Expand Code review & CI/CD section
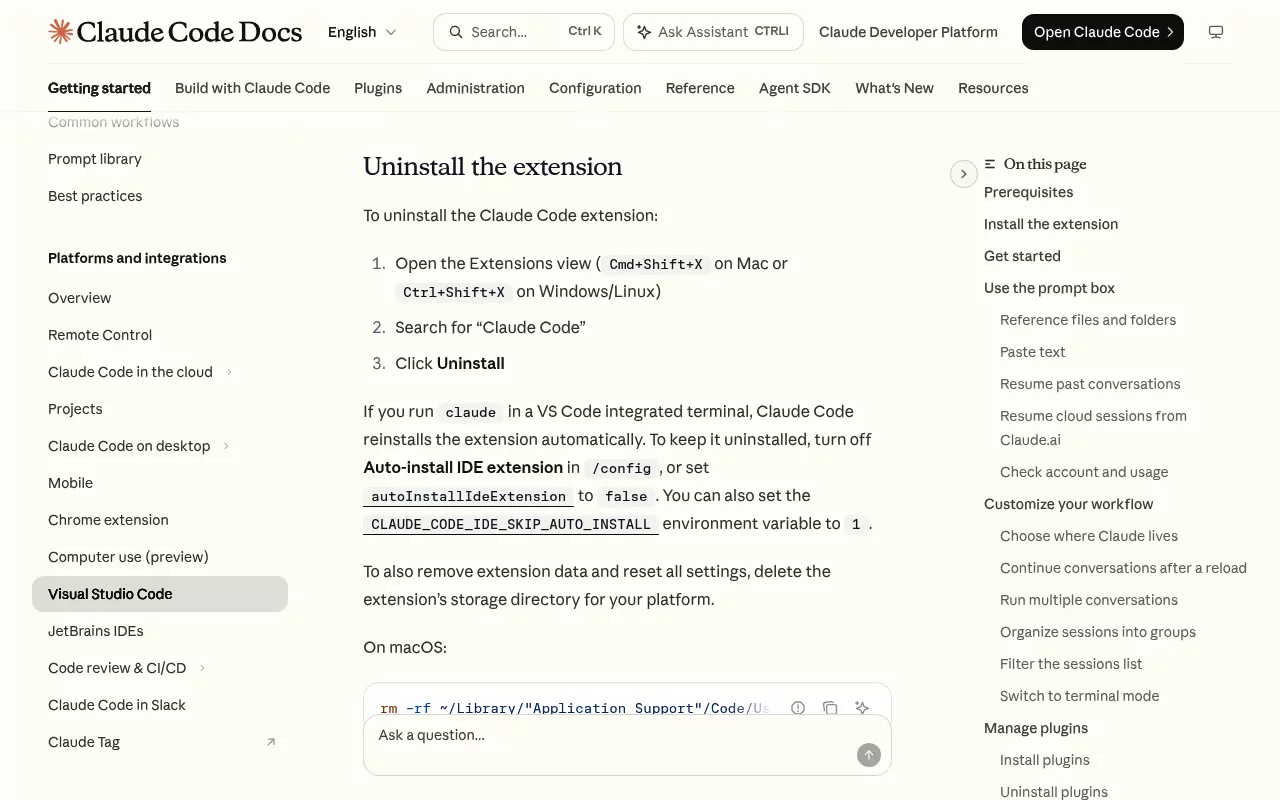1280x800 pixels. (202, 668)
